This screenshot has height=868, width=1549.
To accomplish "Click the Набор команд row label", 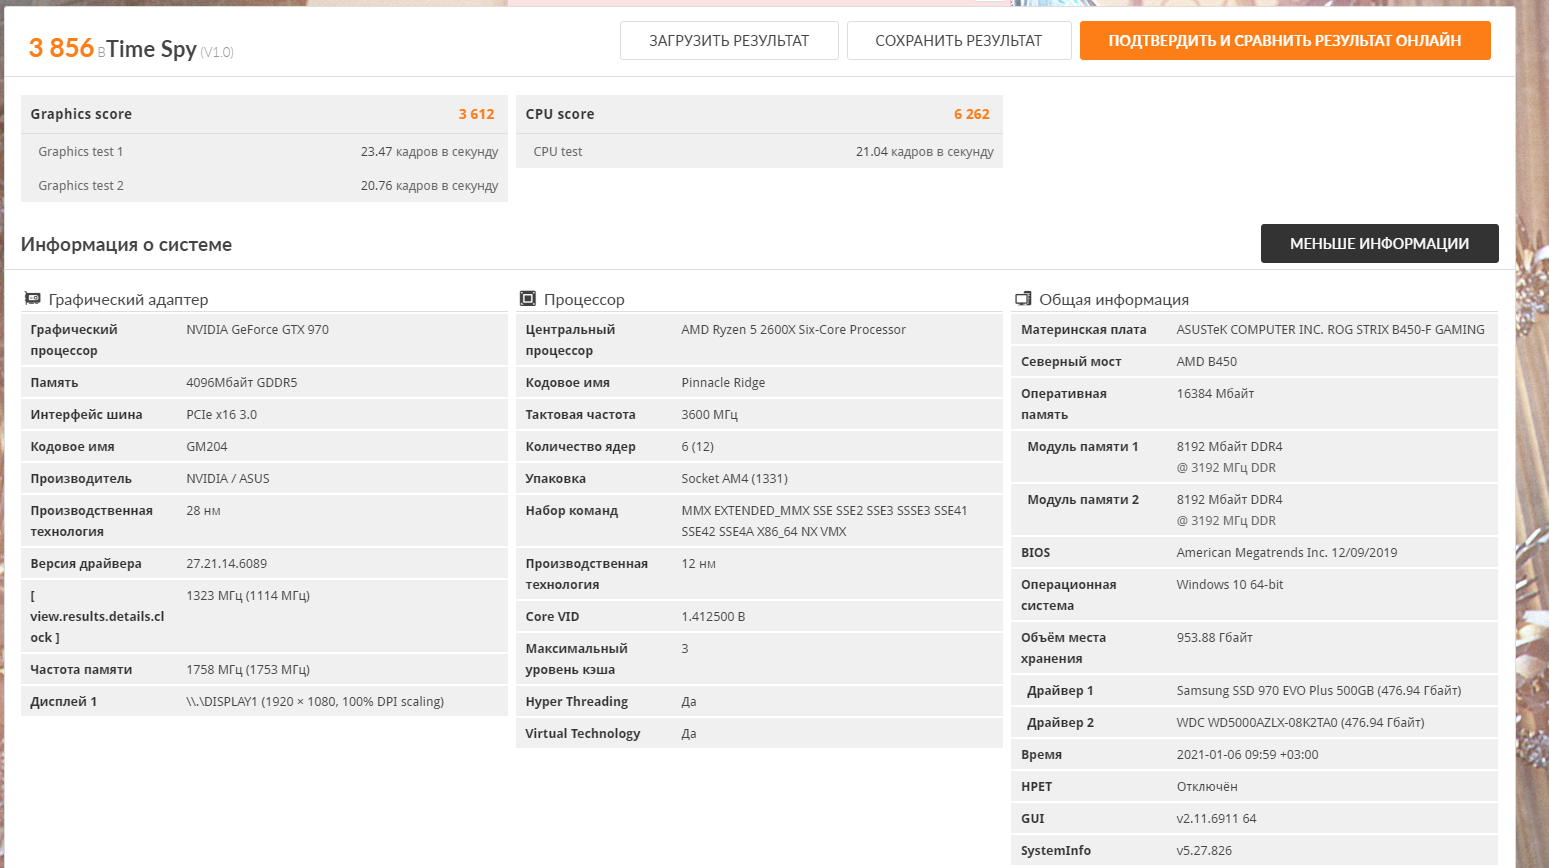I will click(572, 511).
